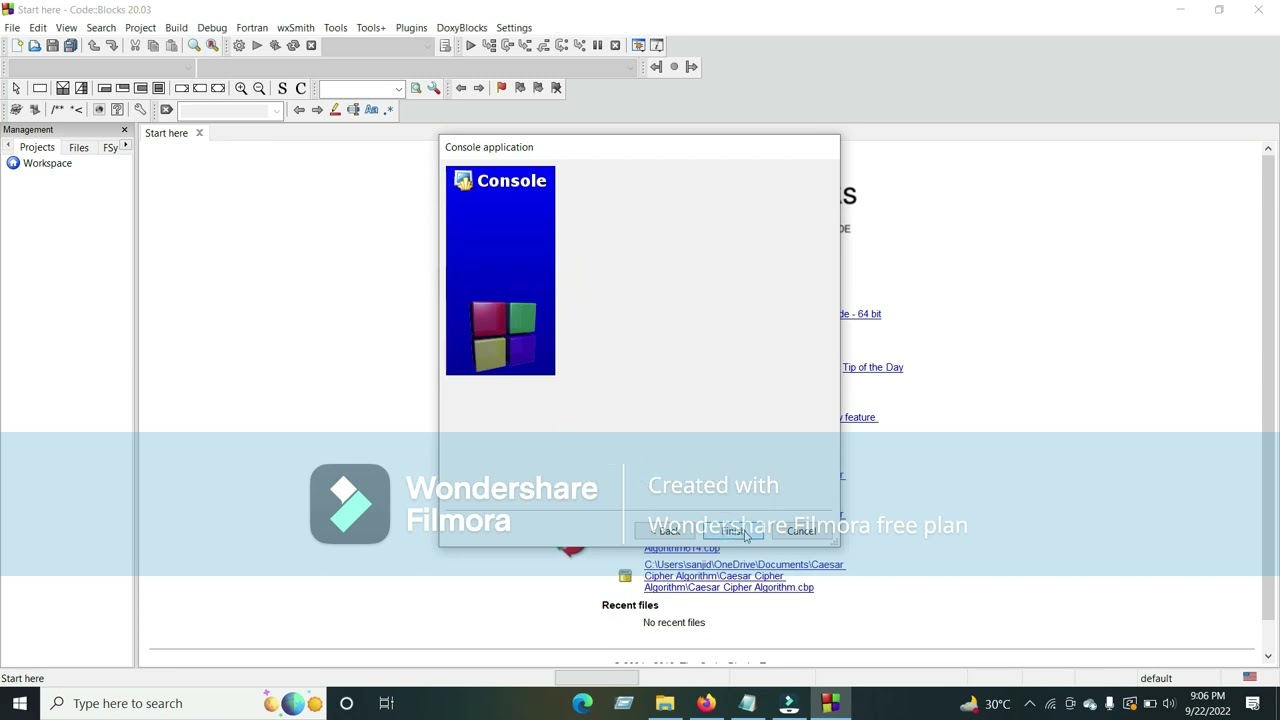Screen dimensions: 1280x720
Task: Click the S toggle source icon
Action: pyautogui.click(x=282, y=89)
